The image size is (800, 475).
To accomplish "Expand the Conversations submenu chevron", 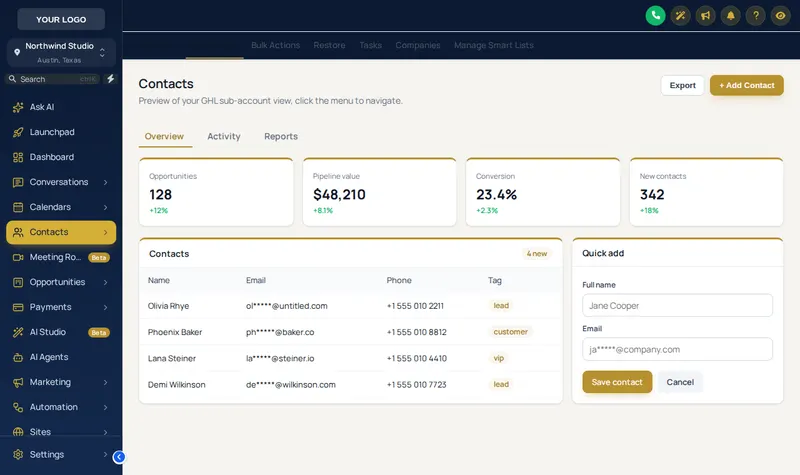I will (106, 182).
